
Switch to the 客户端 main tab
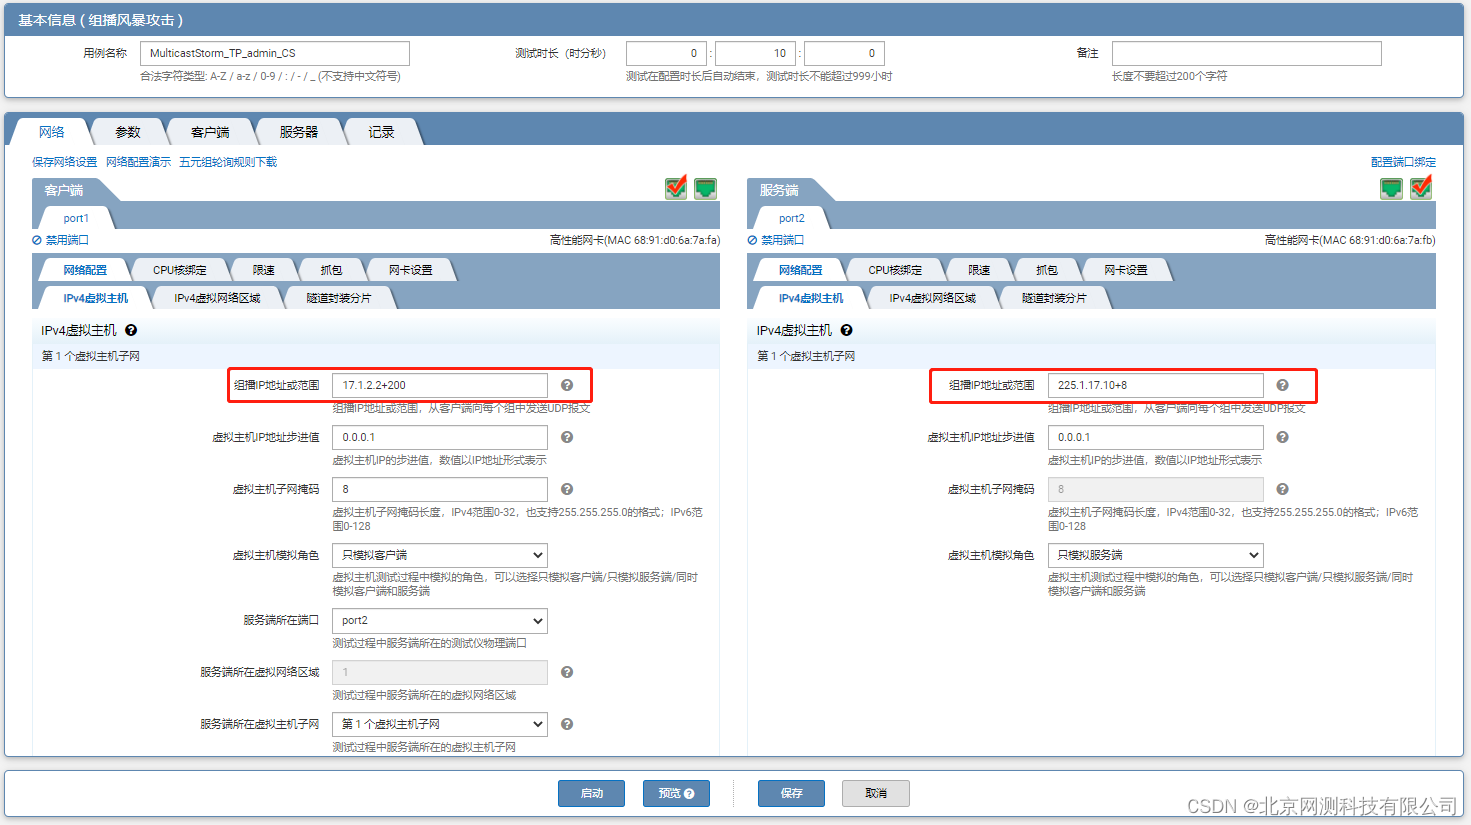point(210,132)
